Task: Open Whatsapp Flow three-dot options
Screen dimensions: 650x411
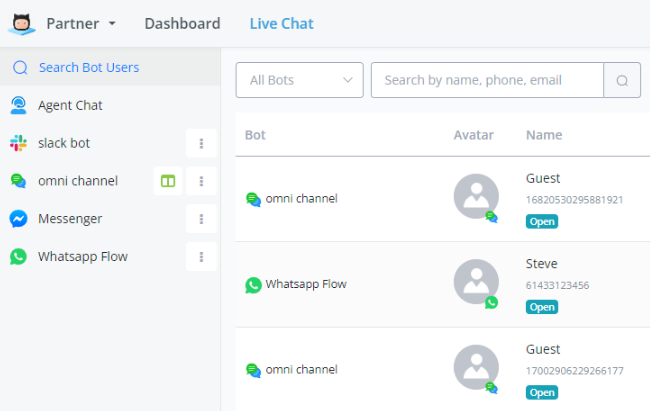Action: pos(201,257)
